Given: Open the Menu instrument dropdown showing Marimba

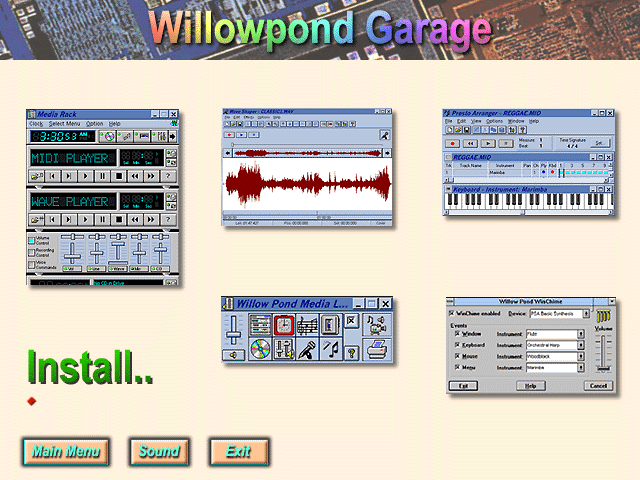Looking at the screenshot, I should pos(579,368).
